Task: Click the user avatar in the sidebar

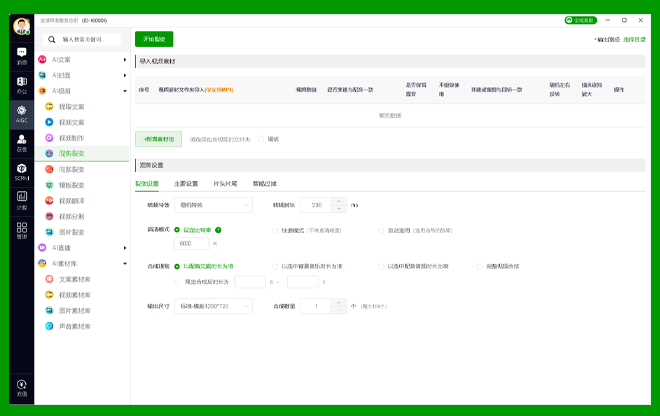Action: click(x=22, y=26)
